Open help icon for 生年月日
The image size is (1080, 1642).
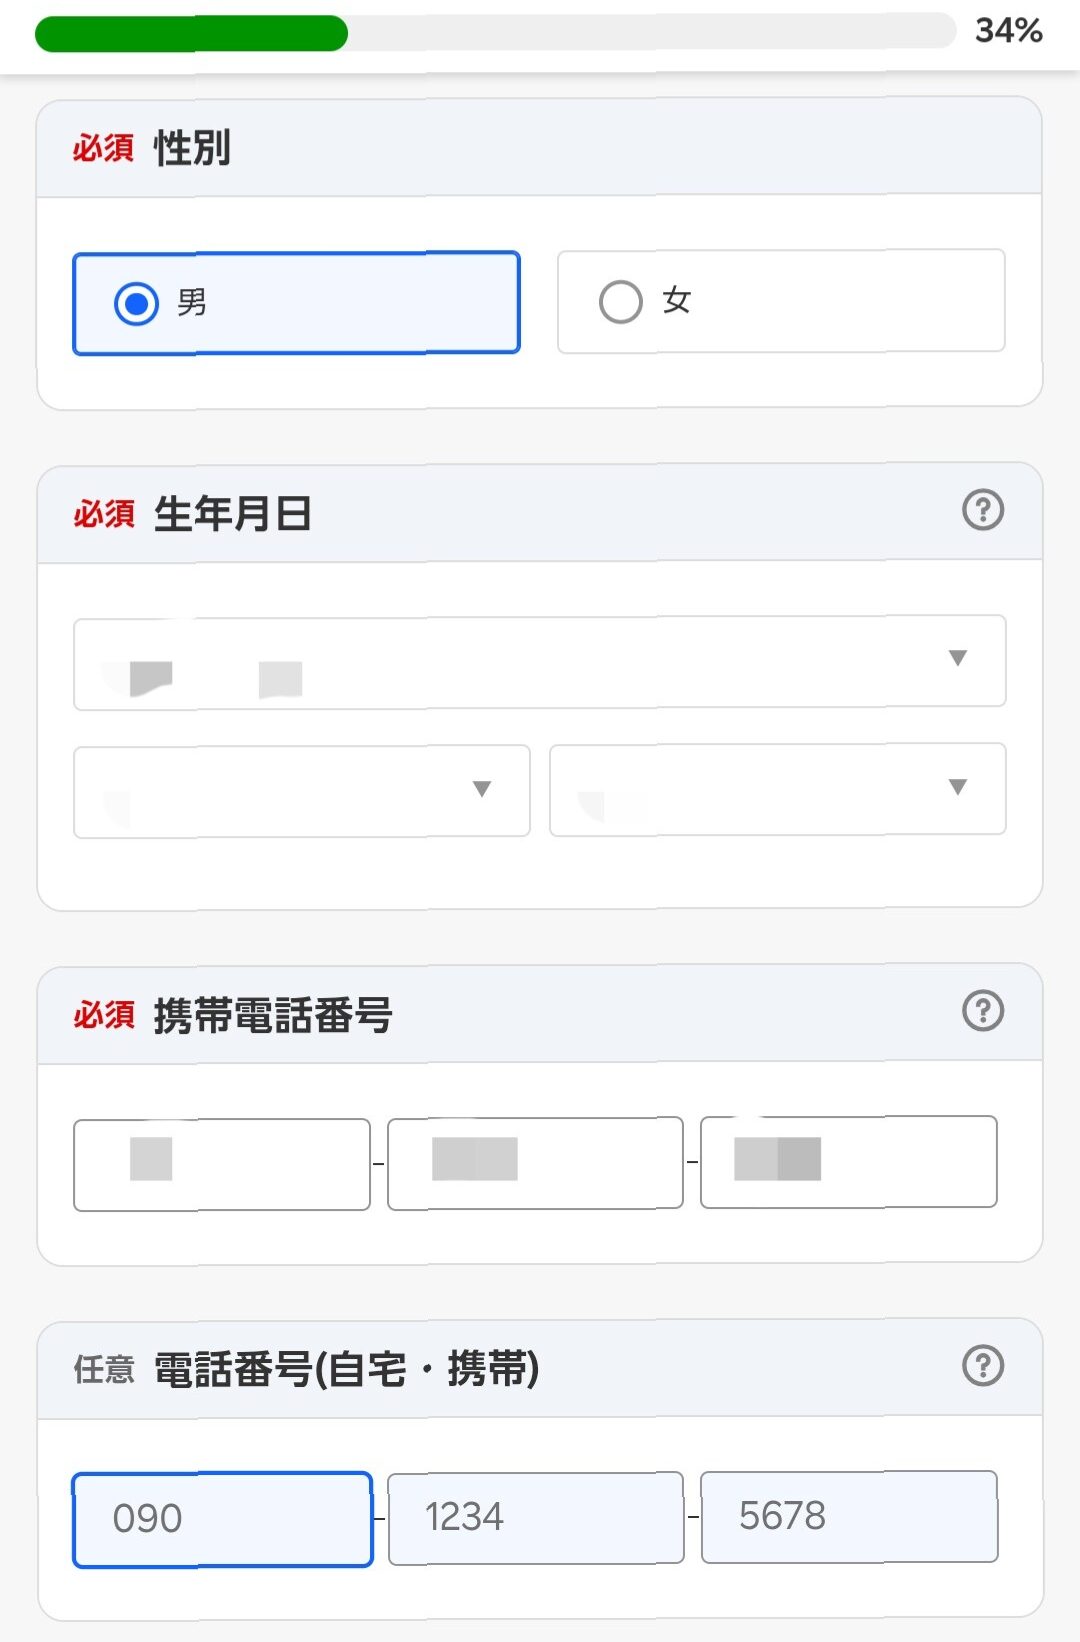(x=983, y=510)
